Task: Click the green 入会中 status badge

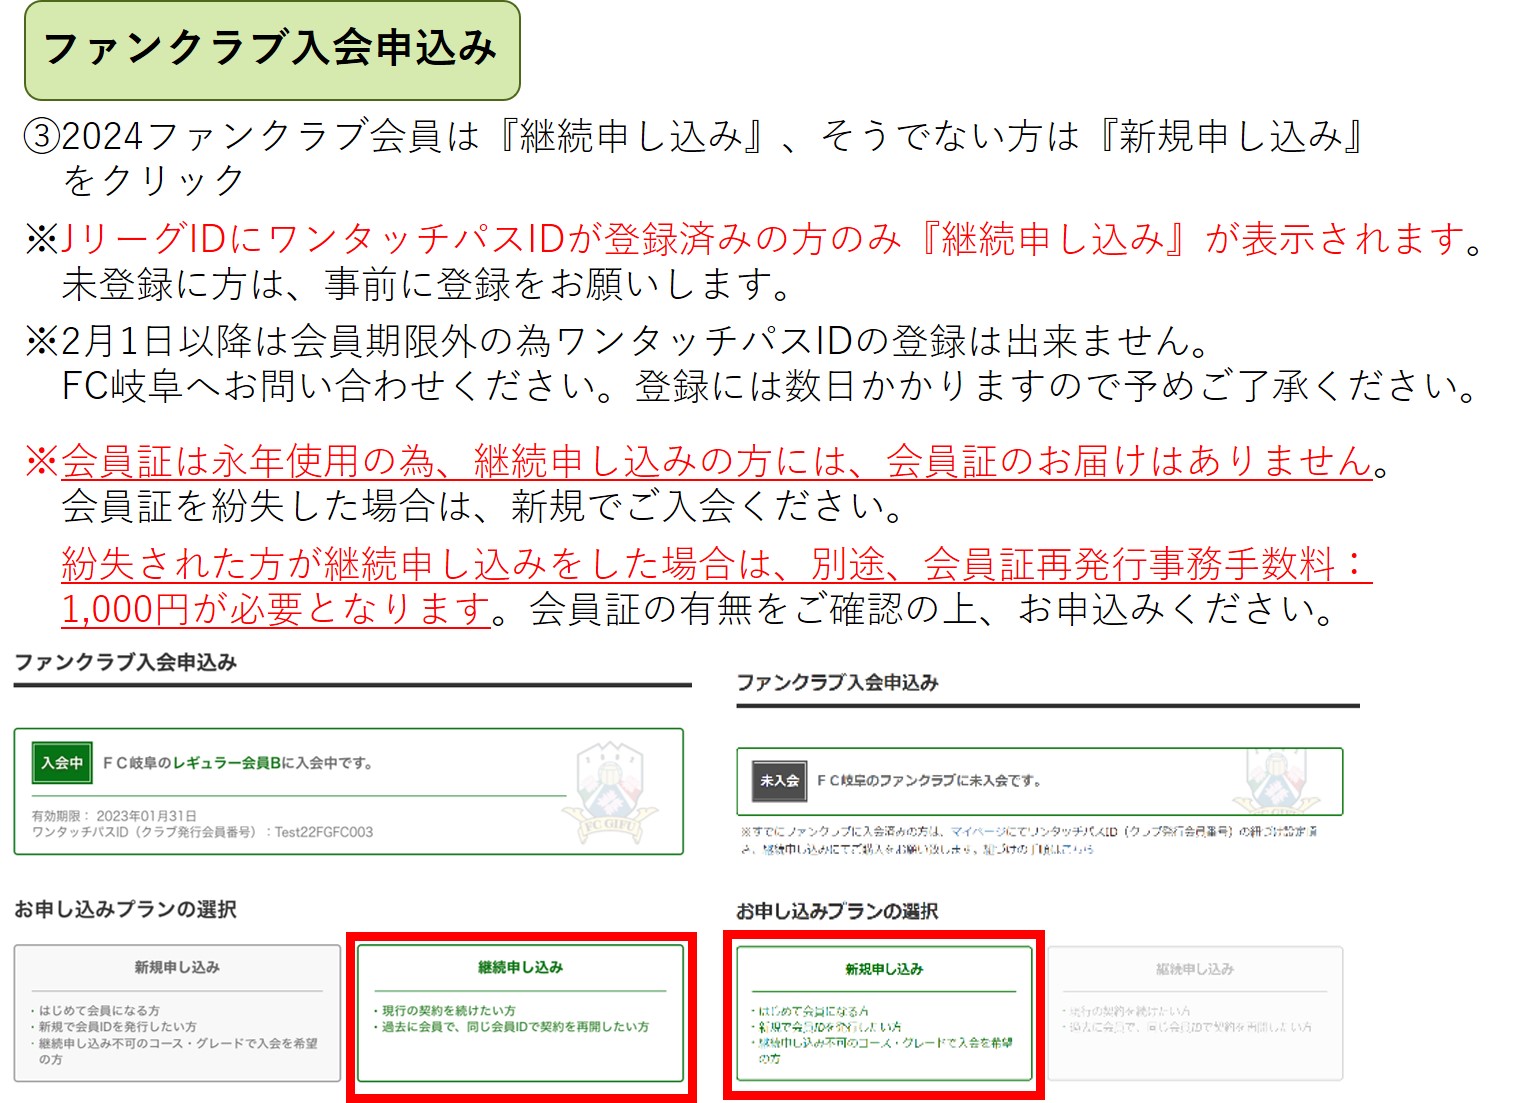Action: click(x=62, y=763)
